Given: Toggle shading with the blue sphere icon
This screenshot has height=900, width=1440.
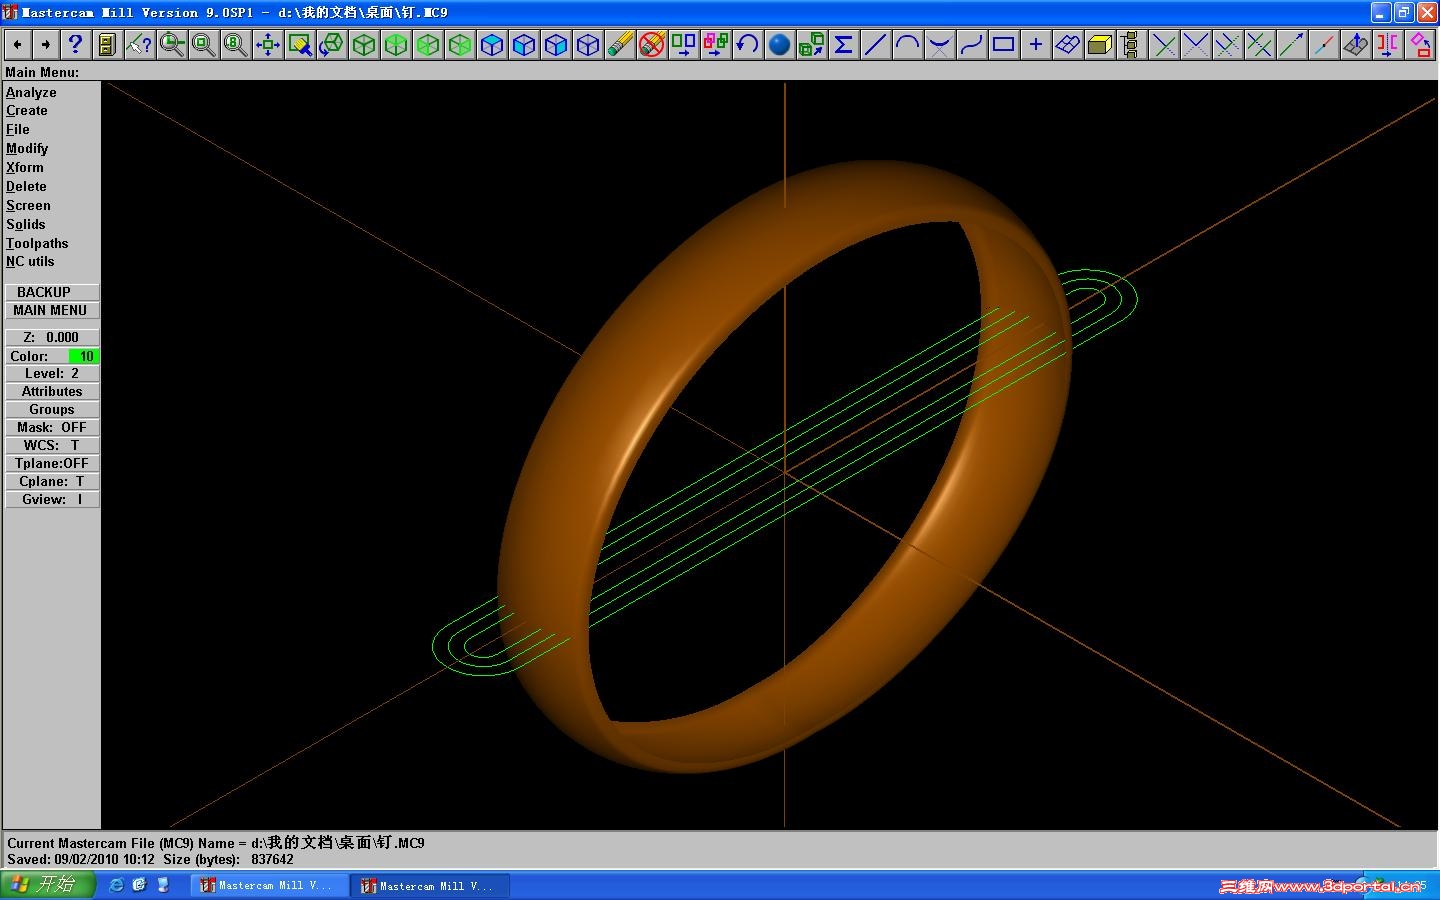Looking at the screenshot, I should click(x=779, y=44).
